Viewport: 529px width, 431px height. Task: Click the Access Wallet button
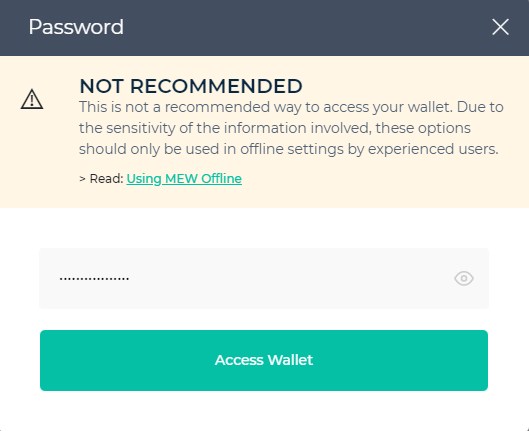pos(264,360)
